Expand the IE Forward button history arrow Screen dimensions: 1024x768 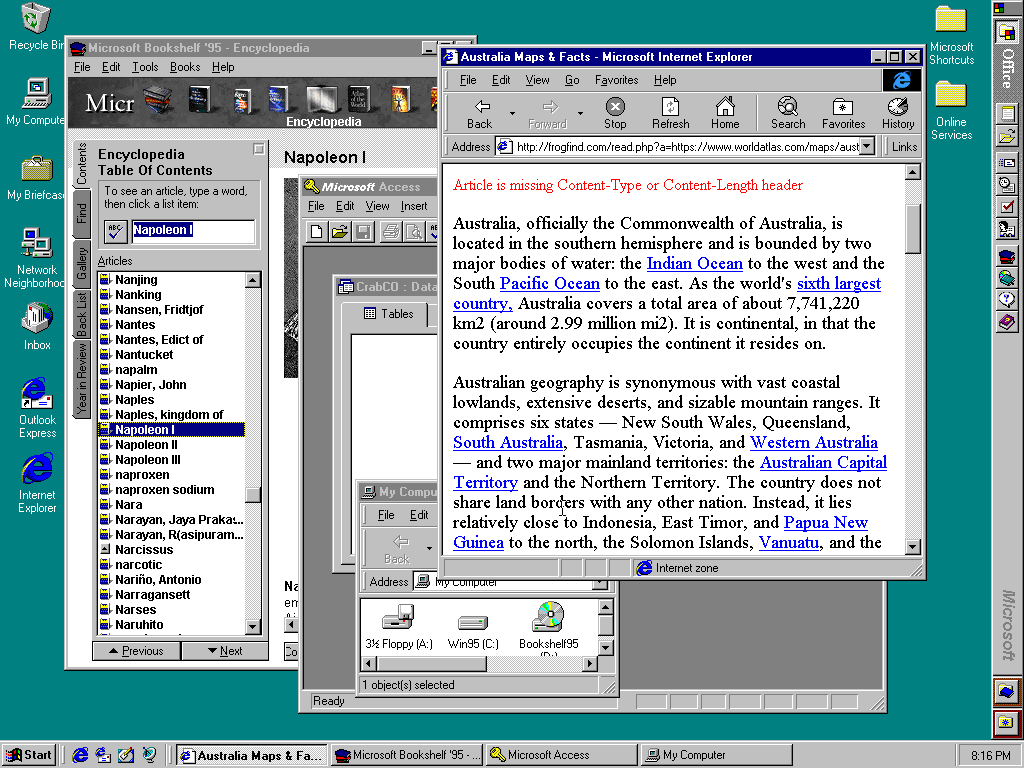click(x=580, y=113)
